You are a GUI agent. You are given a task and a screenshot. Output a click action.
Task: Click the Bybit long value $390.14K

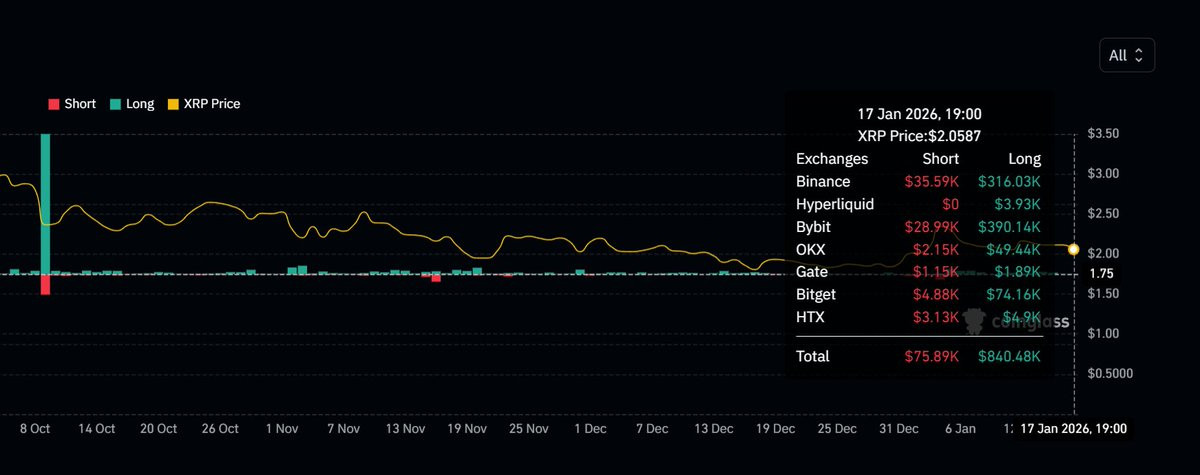[x=1007, y=227]
